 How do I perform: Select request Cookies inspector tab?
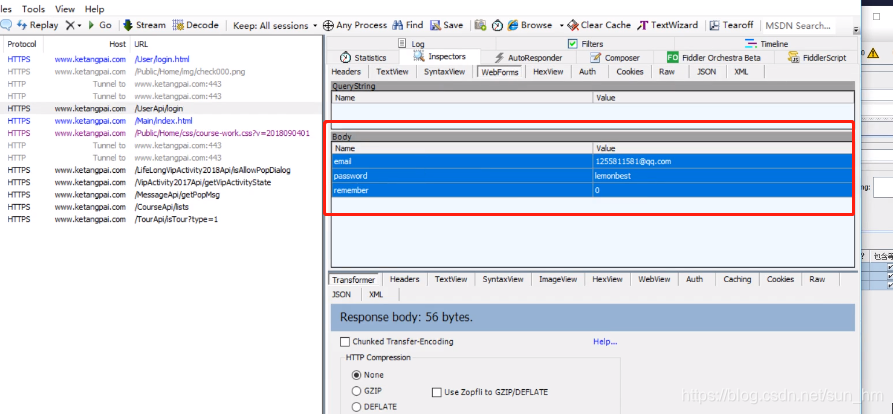(629, 72)
